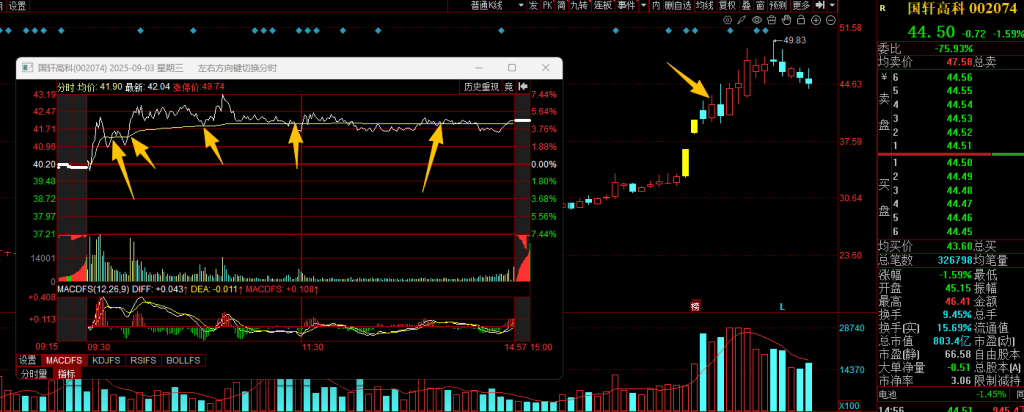The width and height of the screenshot is (1024, 412).
Task: Click the yellow limit-up candlestick on K-line chart
Action: (686, 162)
